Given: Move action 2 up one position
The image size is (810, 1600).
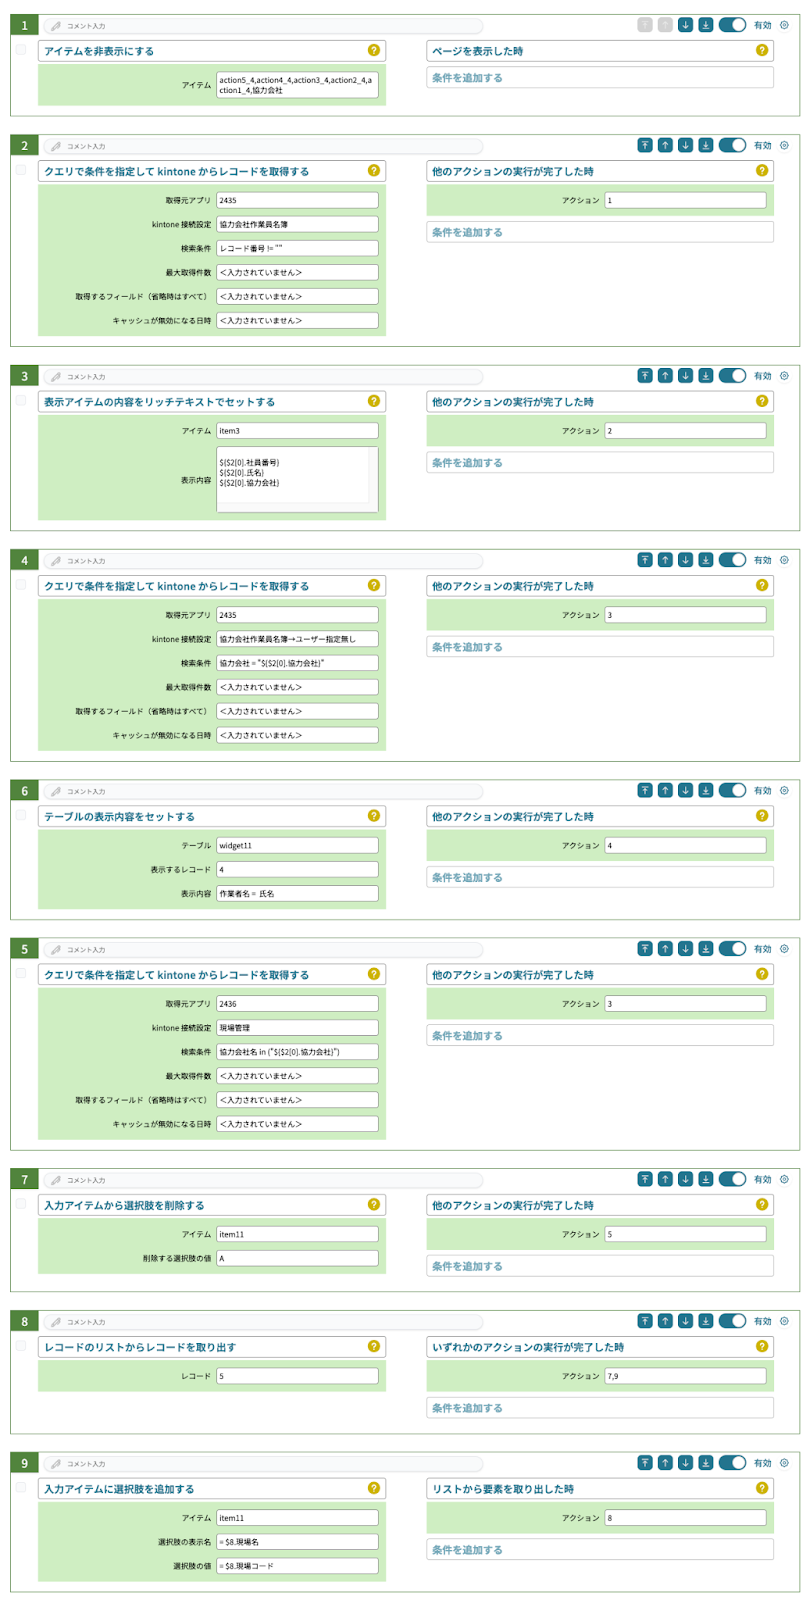Looking at the screenshot, I should tap(665, 145).
